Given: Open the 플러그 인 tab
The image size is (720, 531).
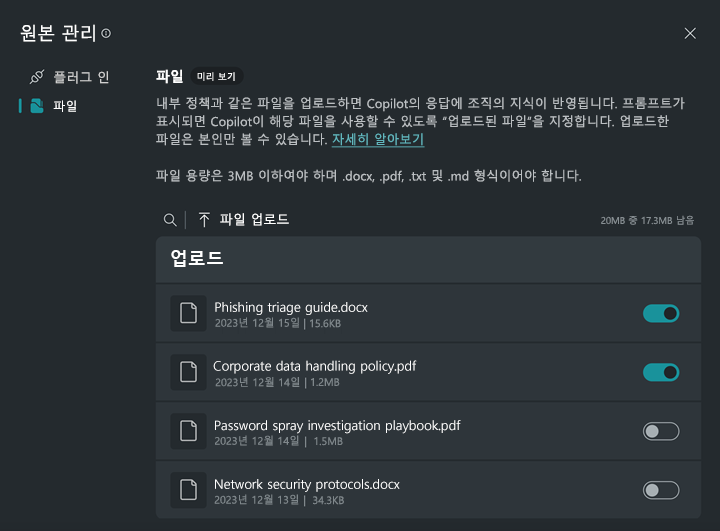Looking at the screenshot, I should point(80,77).
